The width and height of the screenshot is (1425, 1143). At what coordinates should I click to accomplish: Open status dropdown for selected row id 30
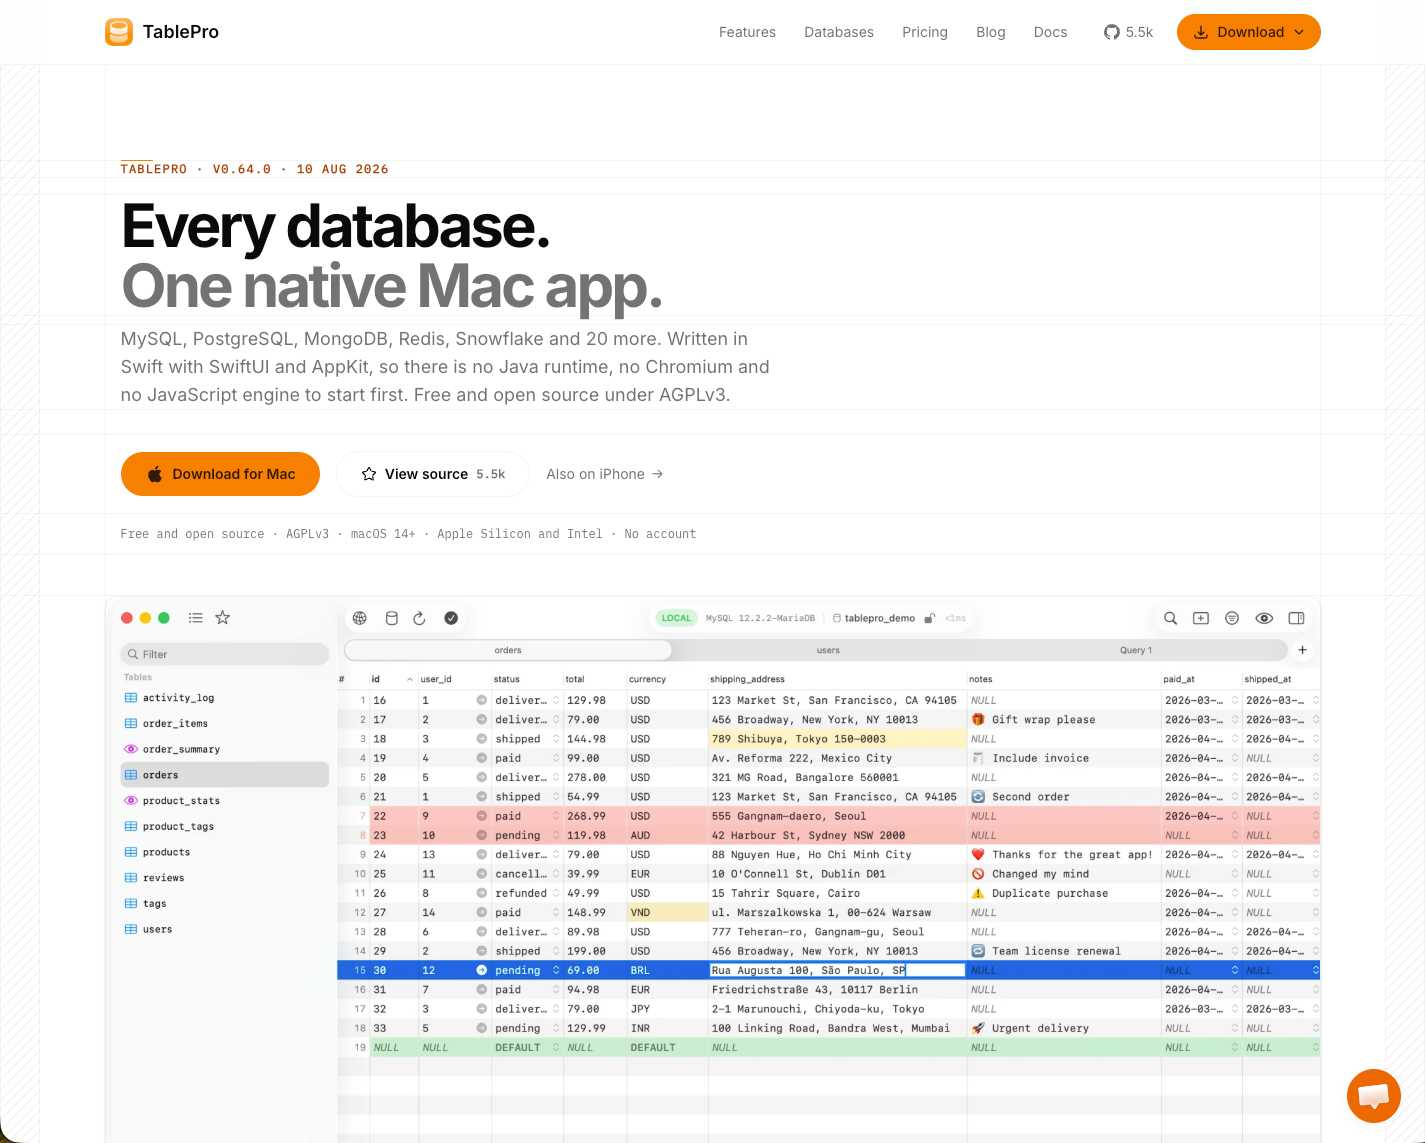coord(556,970)
